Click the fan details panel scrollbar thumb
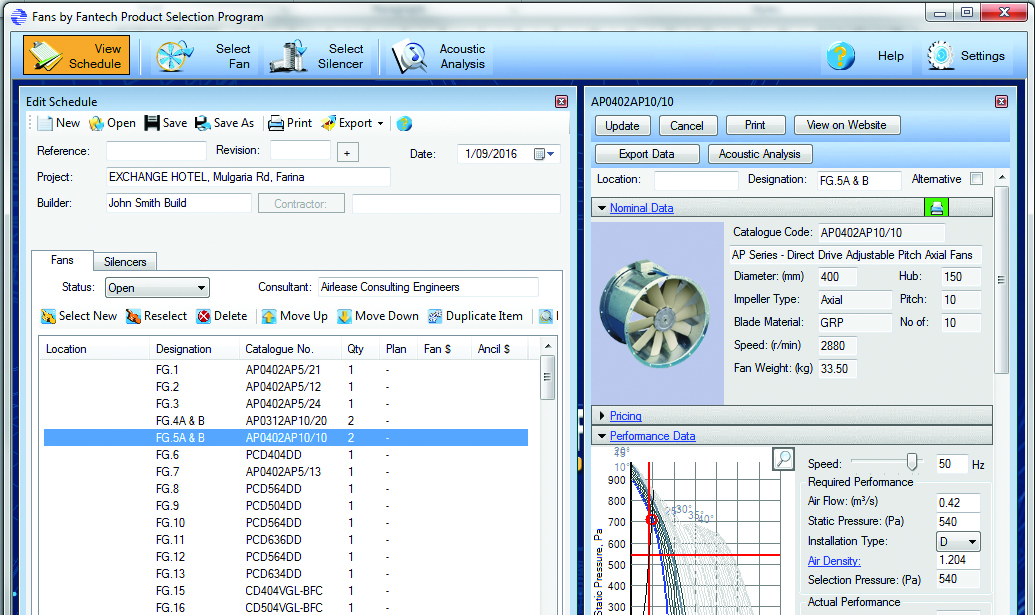Image resolution: width=1035 pixels, height=615 pixels. [1001, 280]
